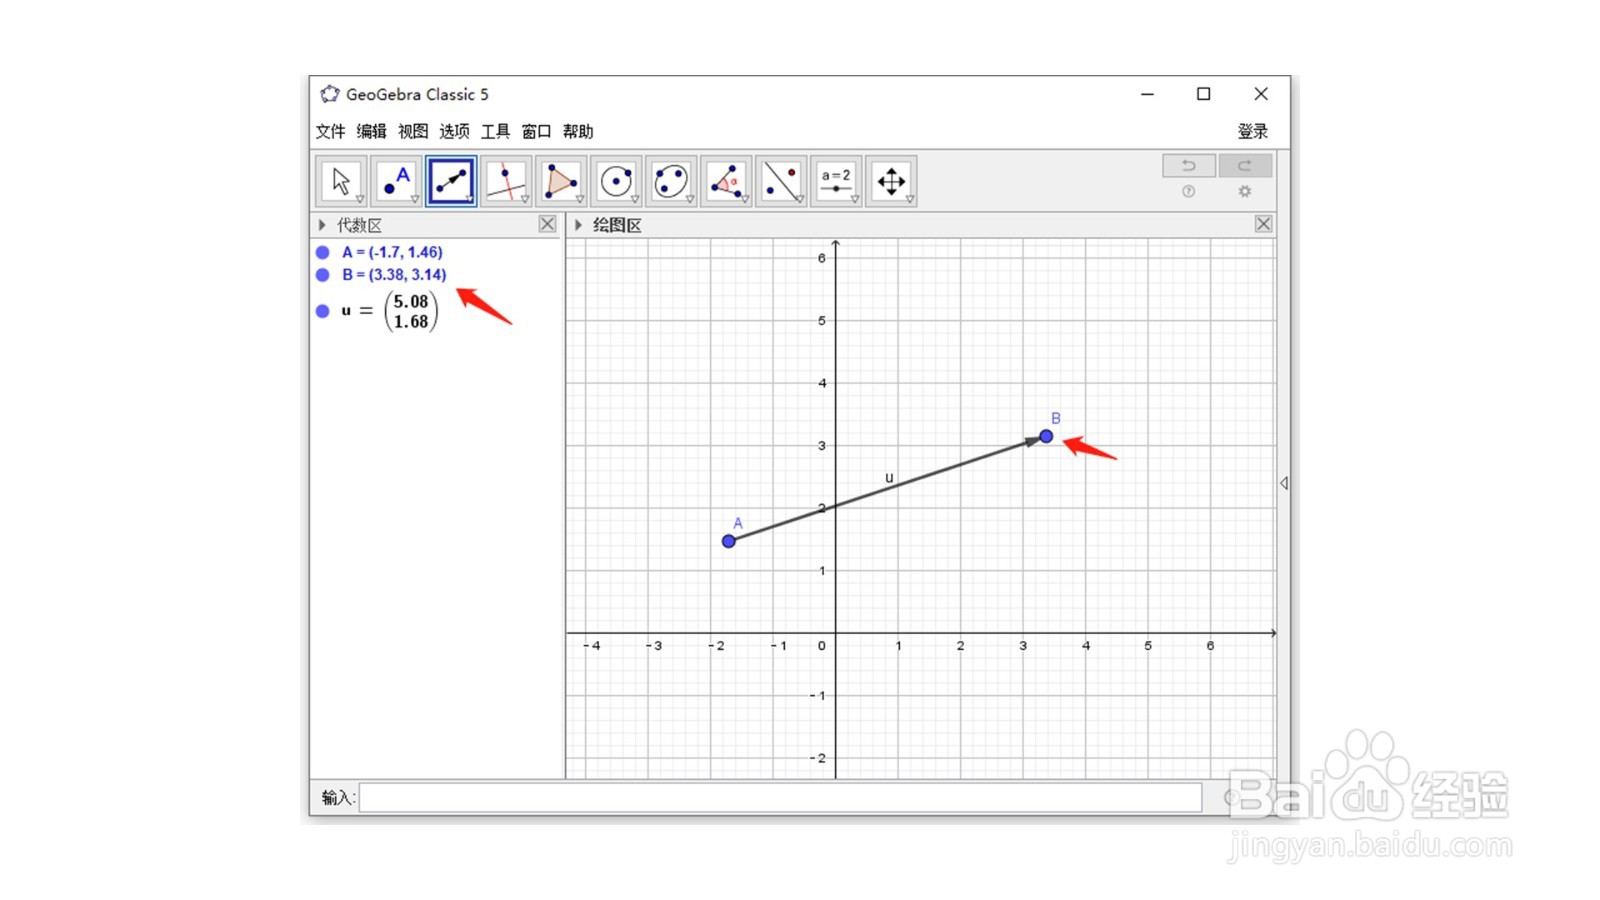
Task: Open the toolbar help icon
Action: pos(1189,192)
